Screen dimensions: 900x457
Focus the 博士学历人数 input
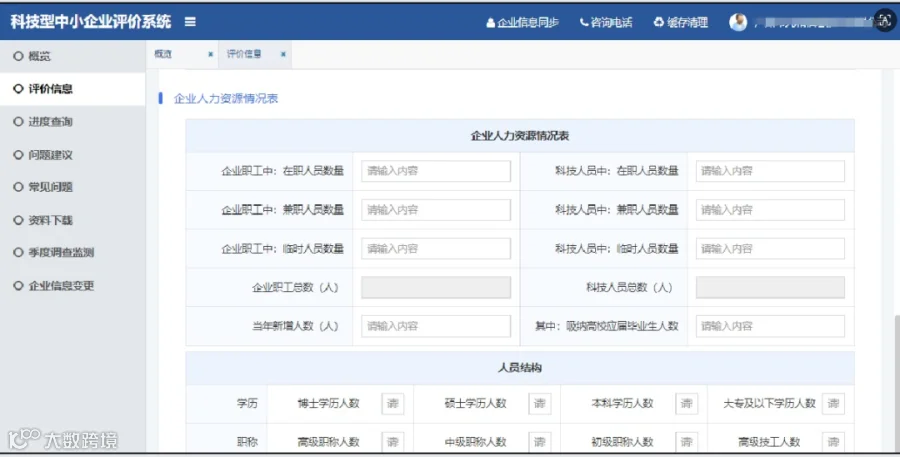[393, 404]
